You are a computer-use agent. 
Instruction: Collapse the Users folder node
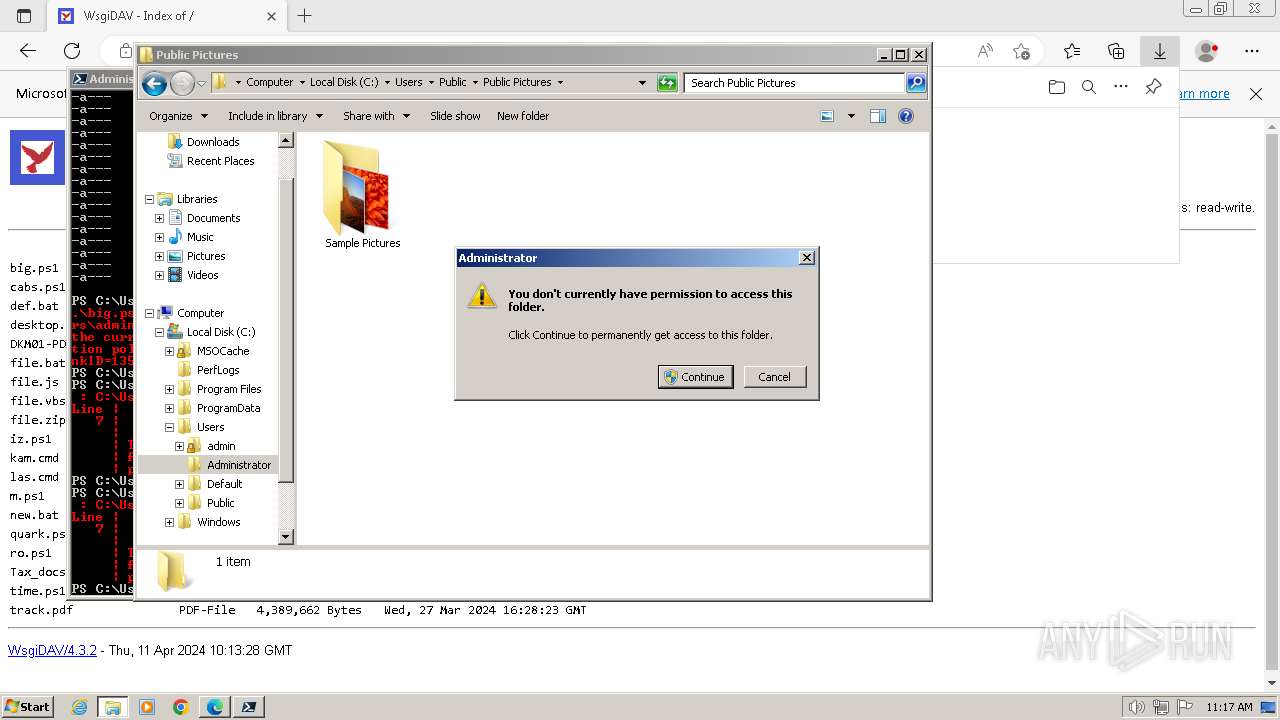(169, 427)
